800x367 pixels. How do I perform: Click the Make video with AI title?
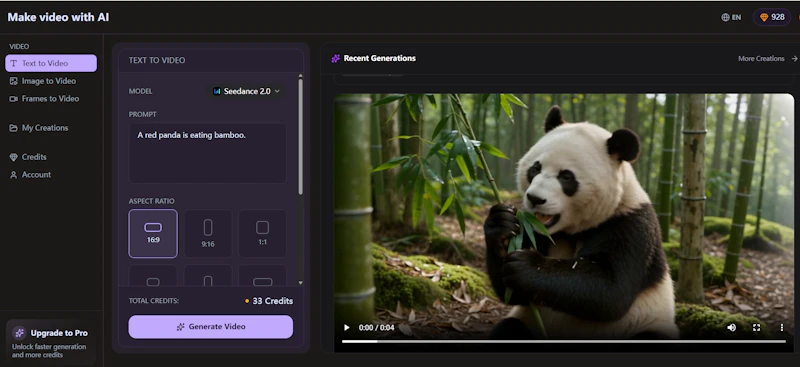[58, 17]
